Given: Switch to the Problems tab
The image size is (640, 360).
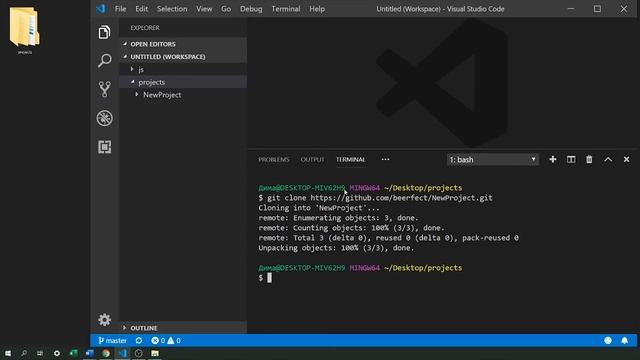Looking at the screenshot, I should pyautogui.click(x=274, y=160).
